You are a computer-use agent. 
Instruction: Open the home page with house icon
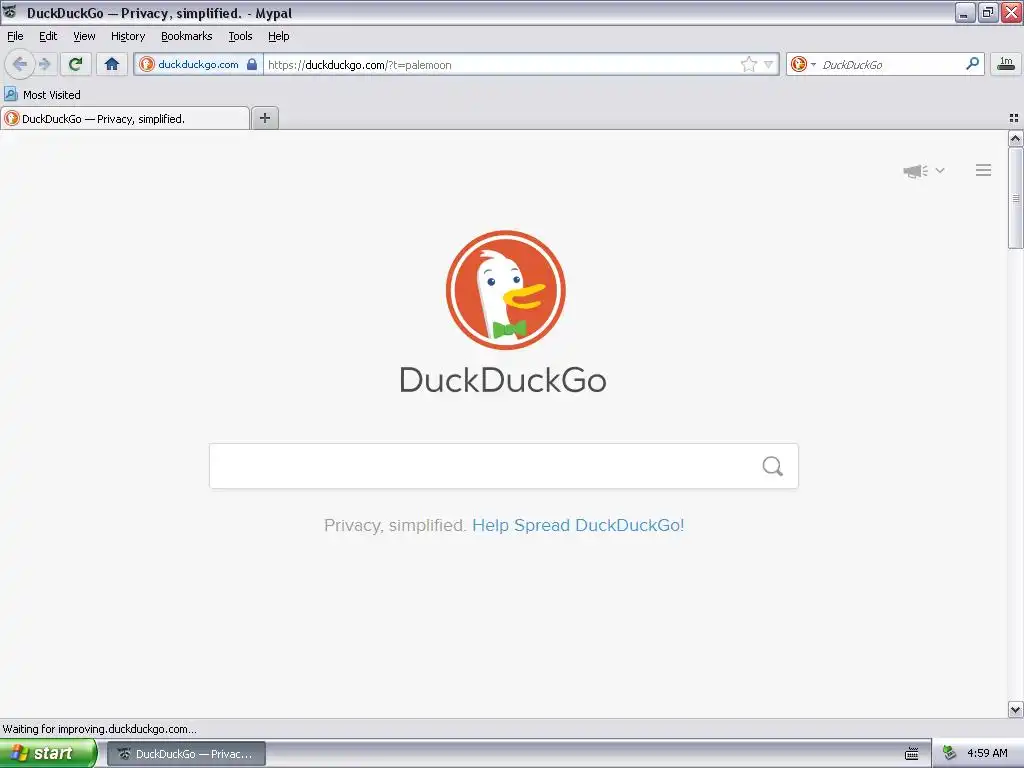coord(112,64)
